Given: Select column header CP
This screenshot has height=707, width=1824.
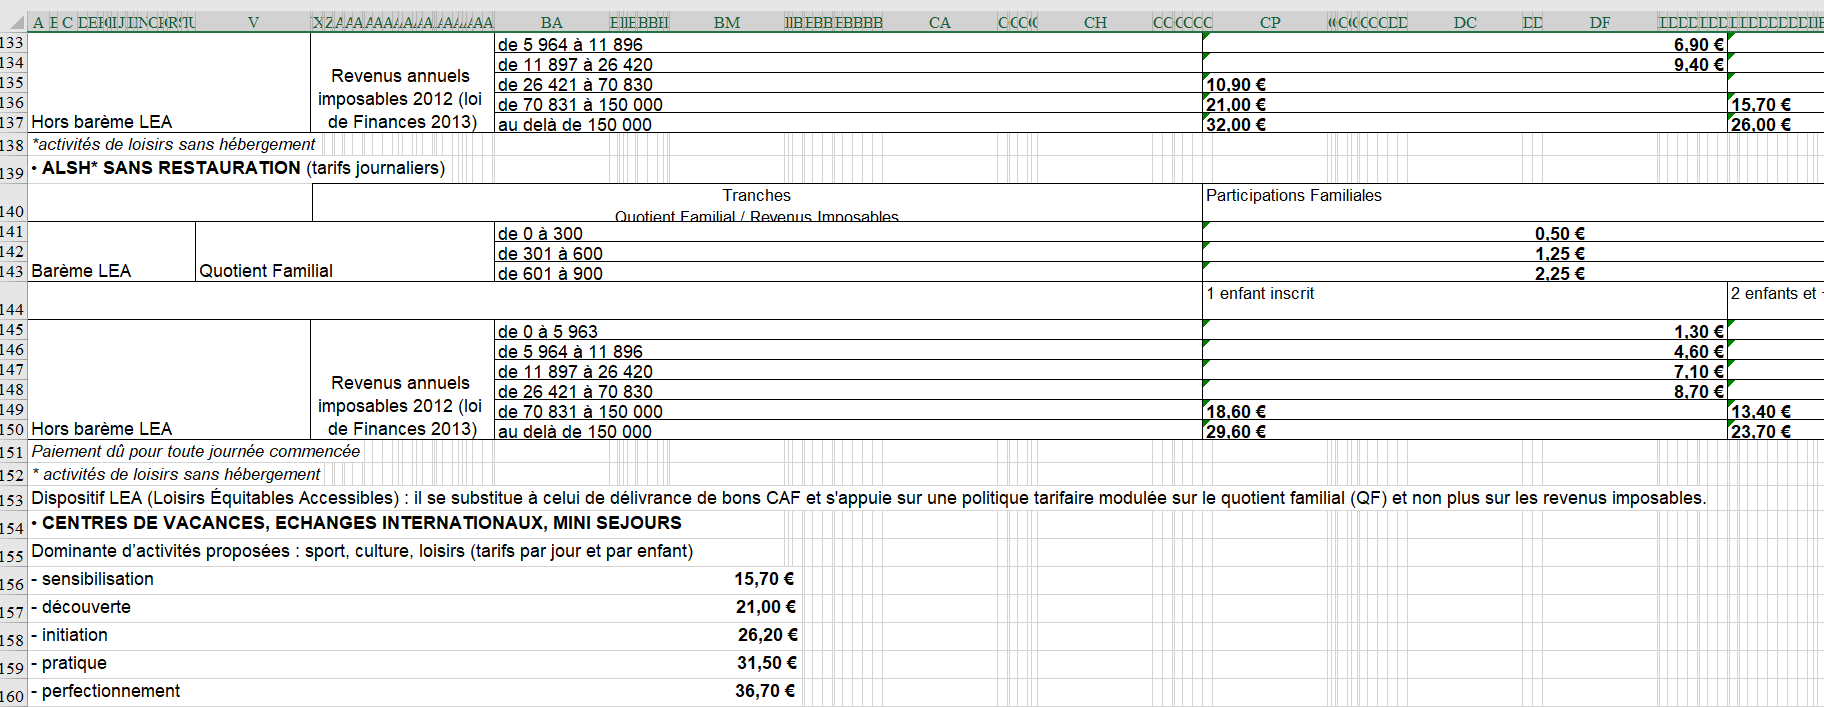Looking at the screenshot, I should point(1269,22).
